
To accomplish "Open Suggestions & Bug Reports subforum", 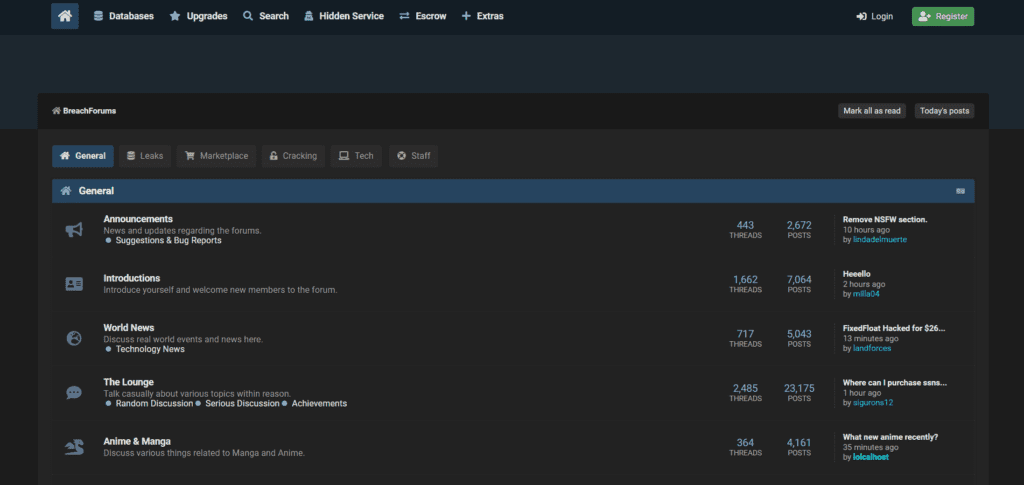I will coord(168,240).
